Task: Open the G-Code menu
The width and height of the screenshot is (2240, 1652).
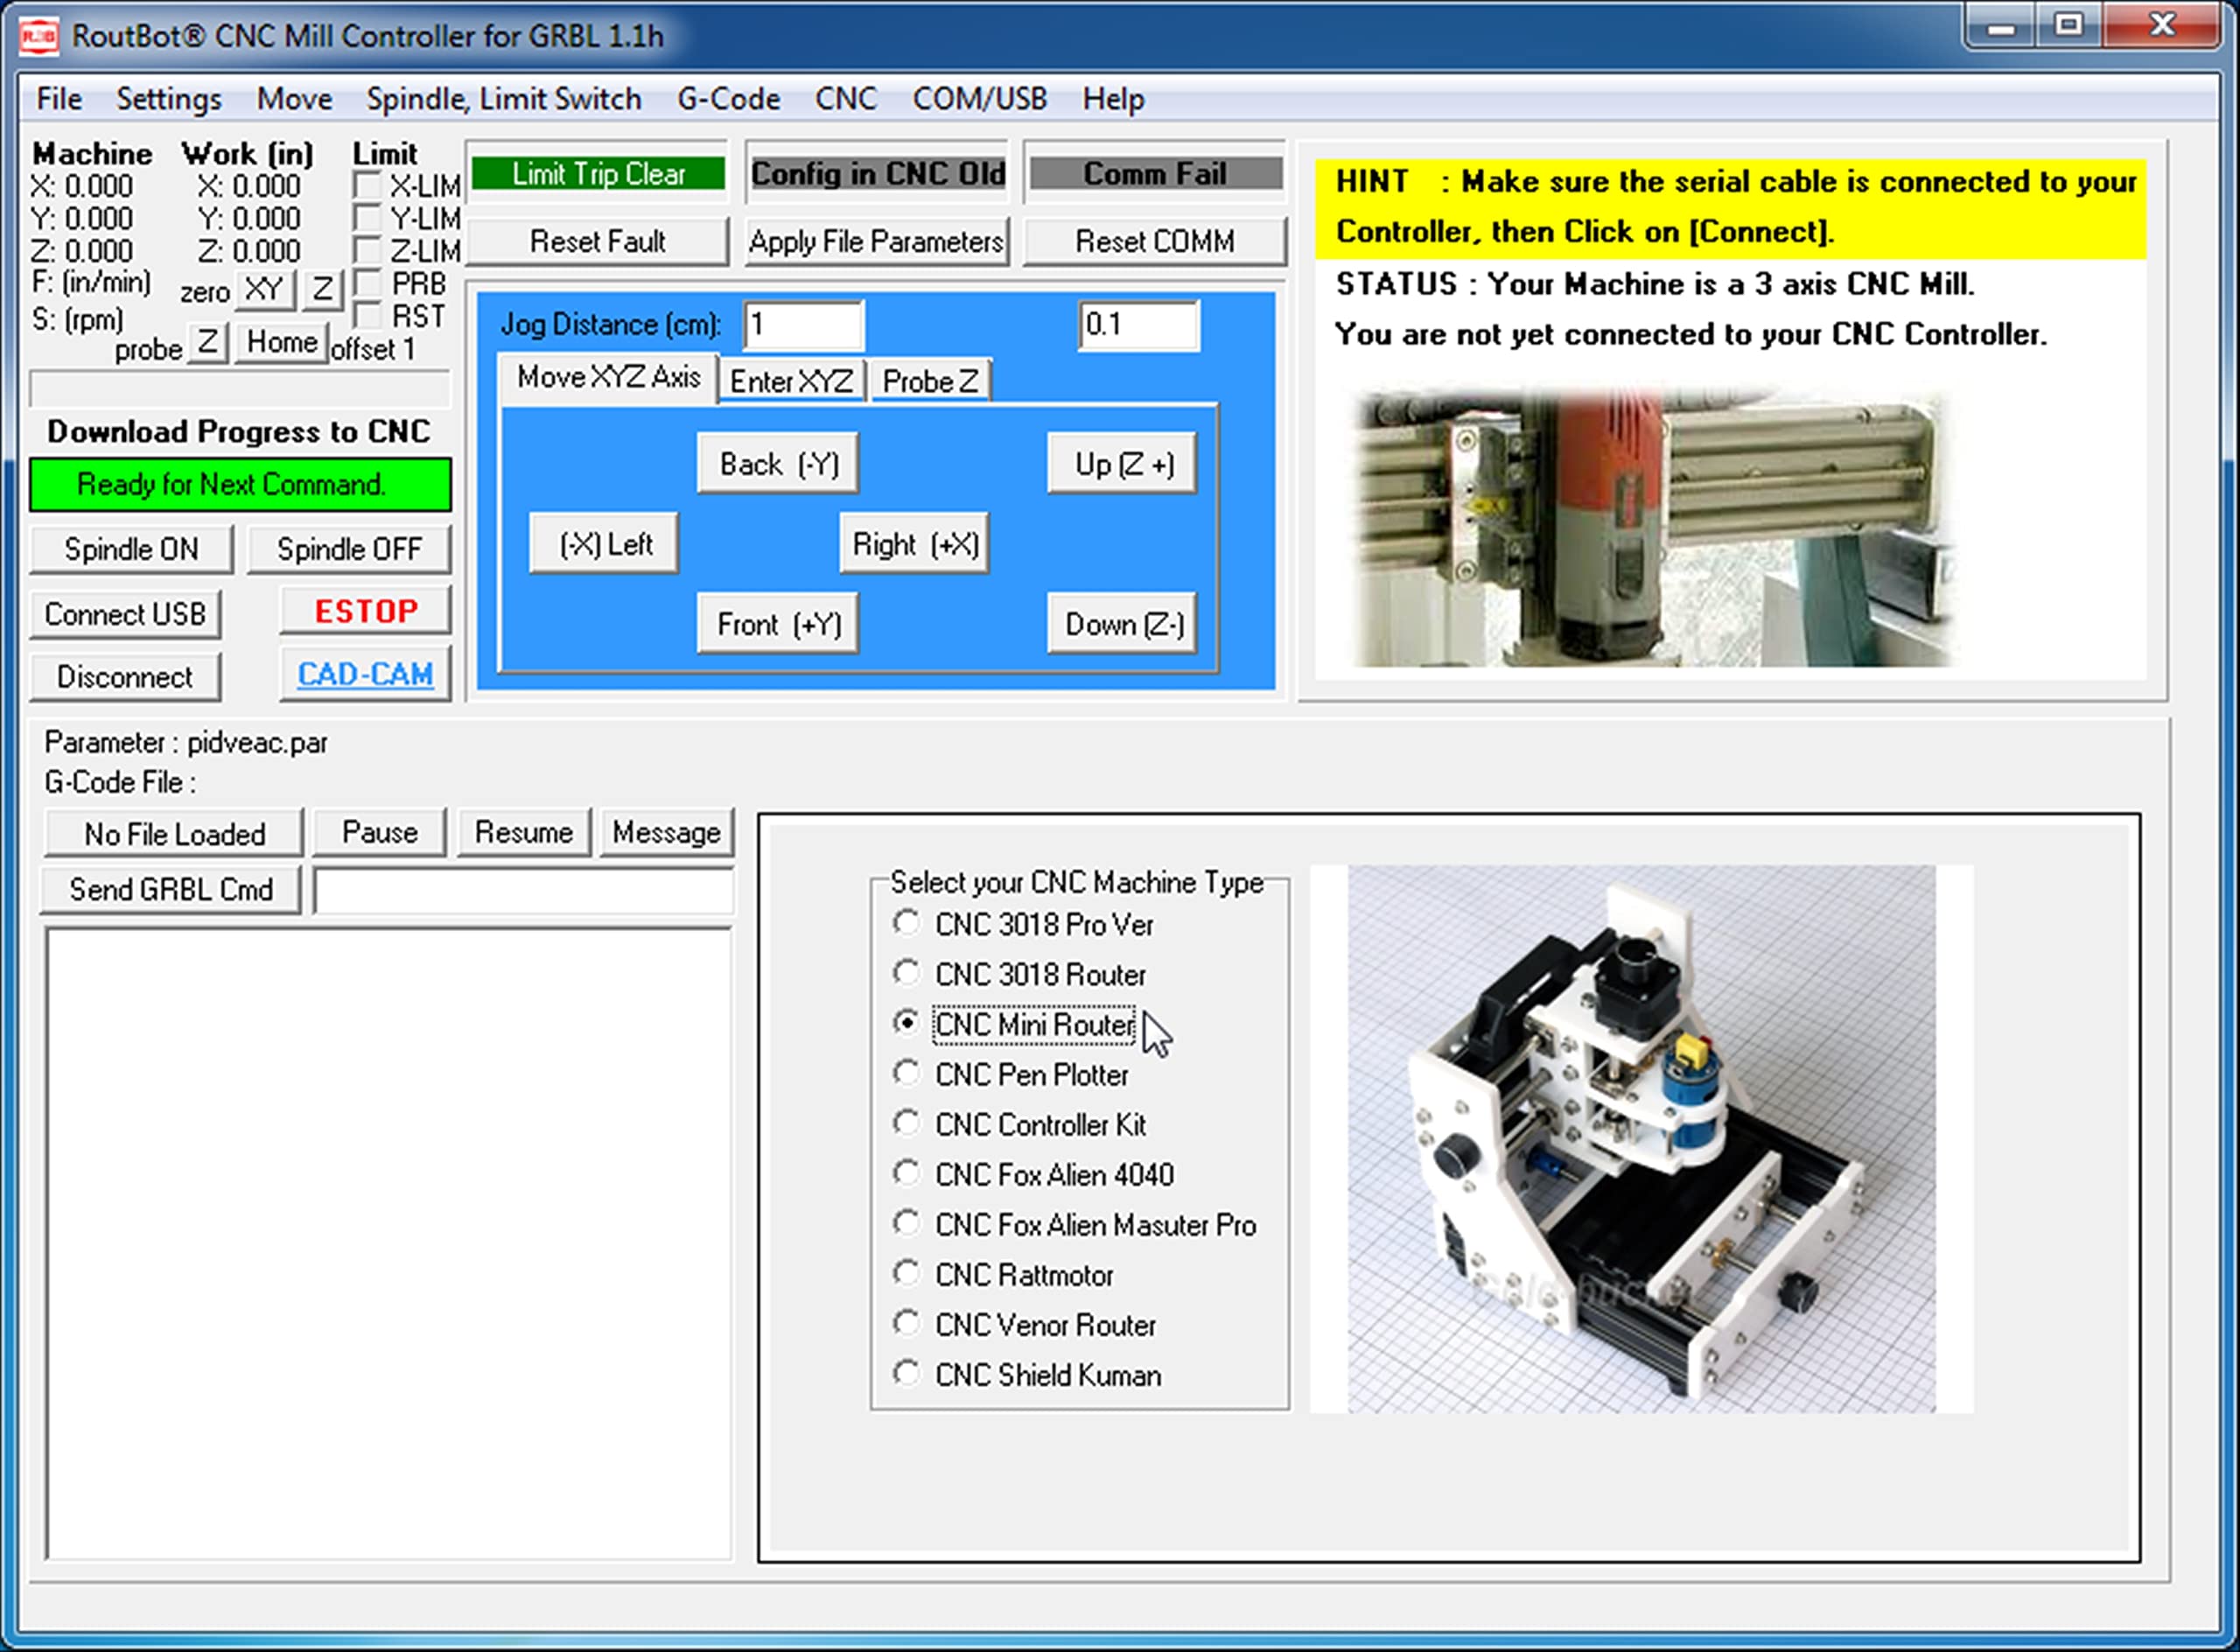Action: pos(728,99)
